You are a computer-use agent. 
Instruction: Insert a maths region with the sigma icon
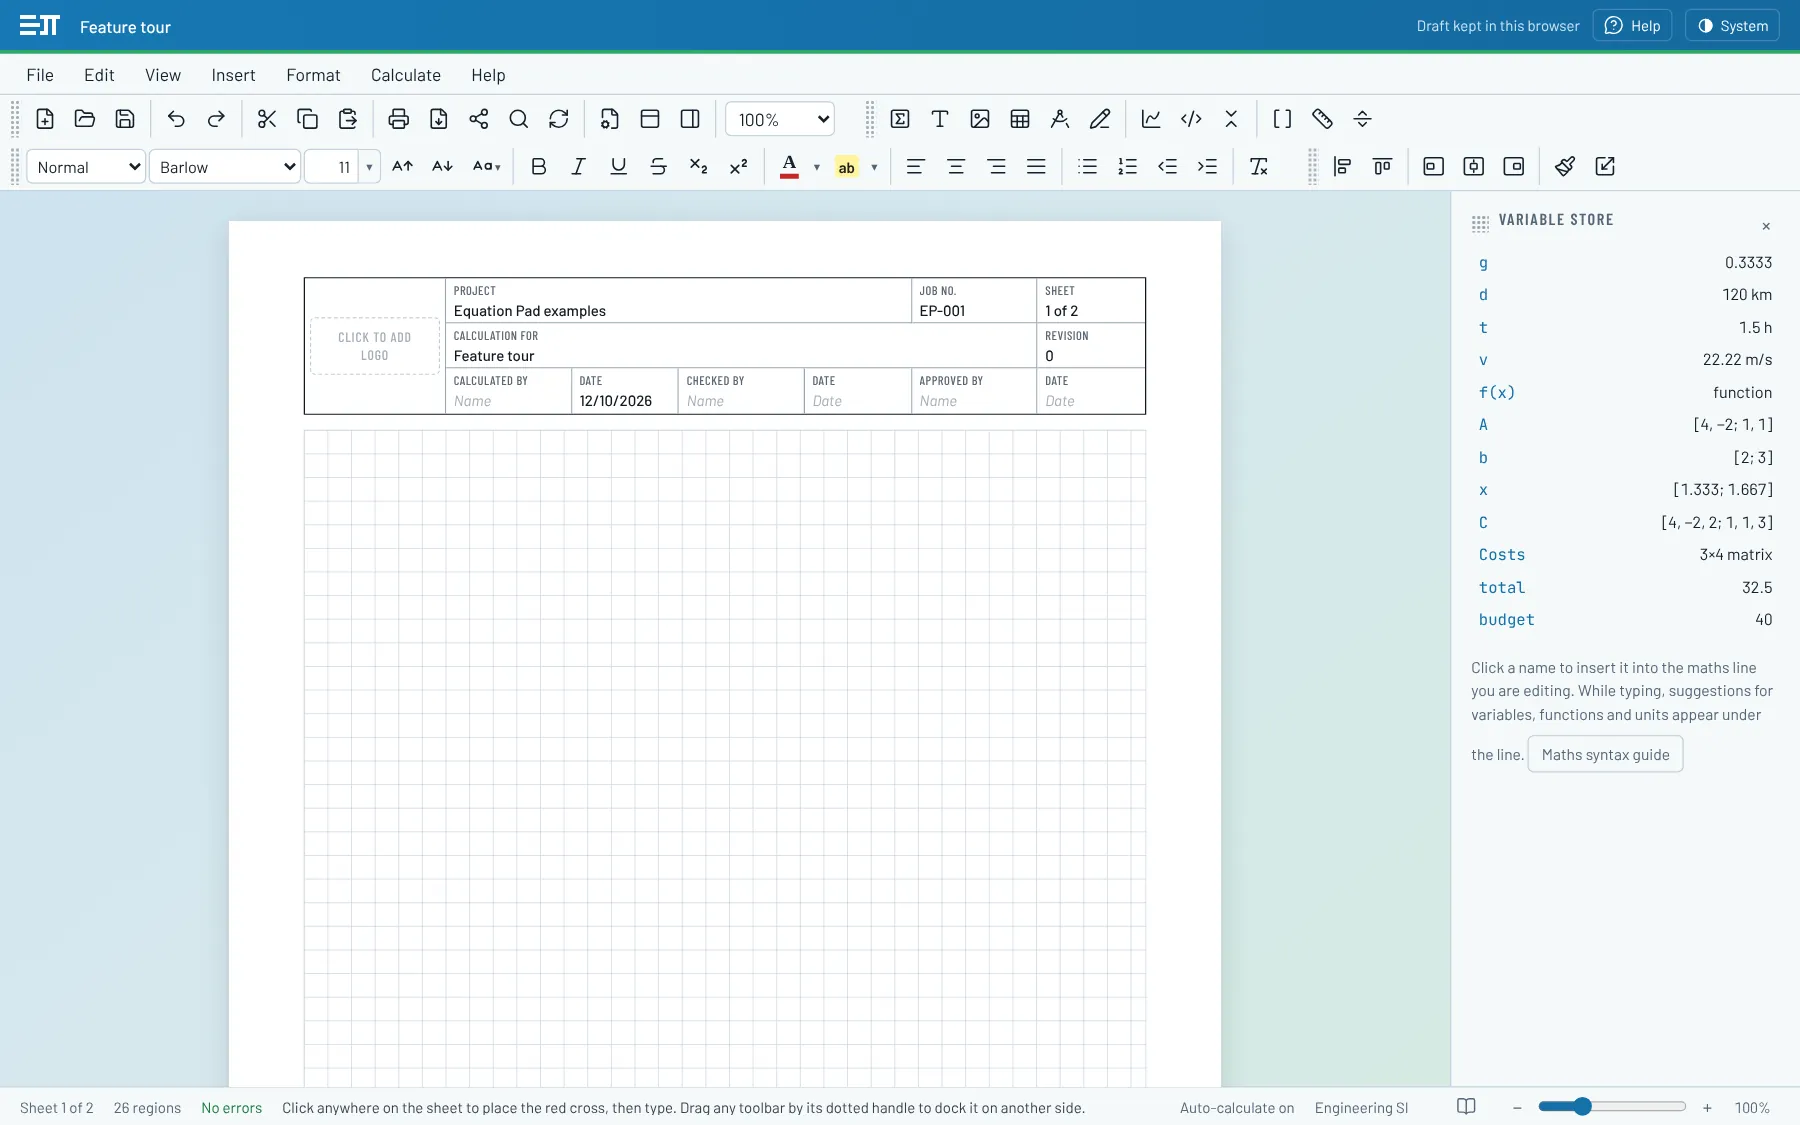coord(900,119)
